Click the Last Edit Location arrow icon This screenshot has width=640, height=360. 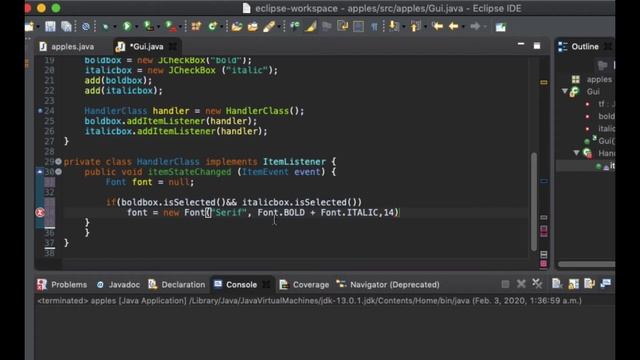[x=437, y=27]
